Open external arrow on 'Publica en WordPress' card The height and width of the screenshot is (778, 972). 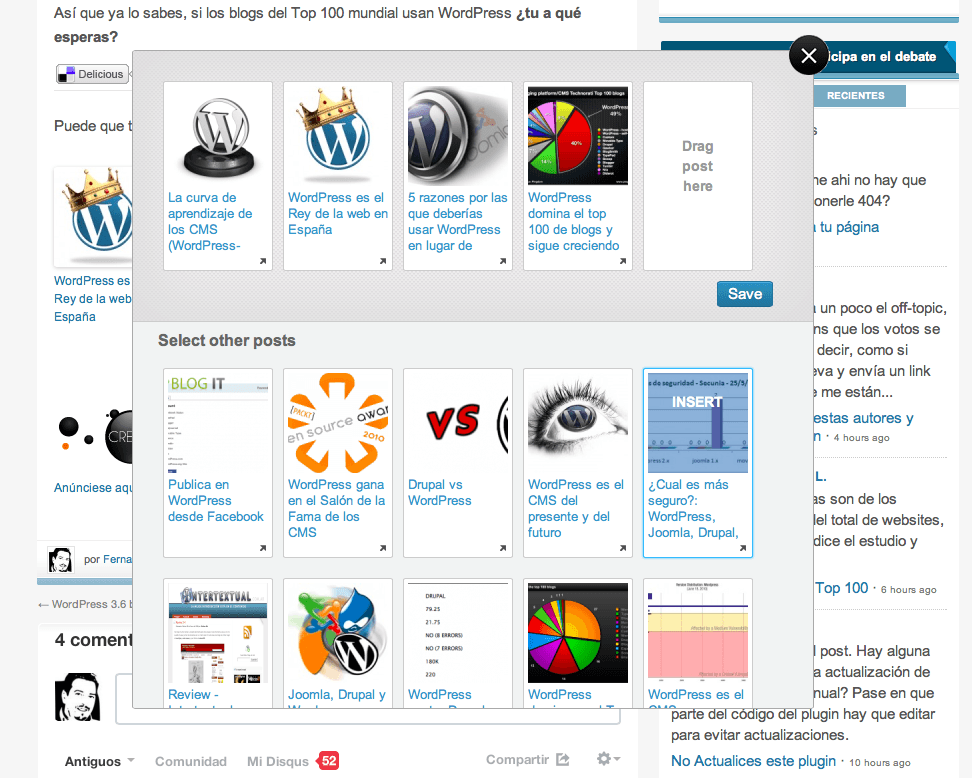263,548
